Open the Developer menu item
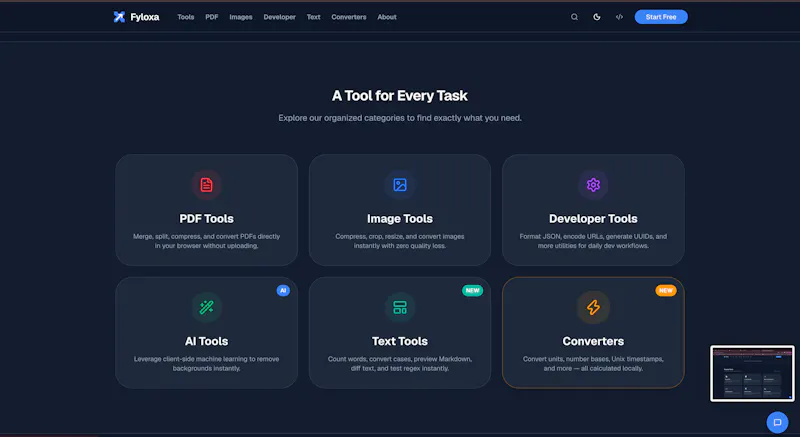This screenshot has height=437, width=800. coord(280,17)
